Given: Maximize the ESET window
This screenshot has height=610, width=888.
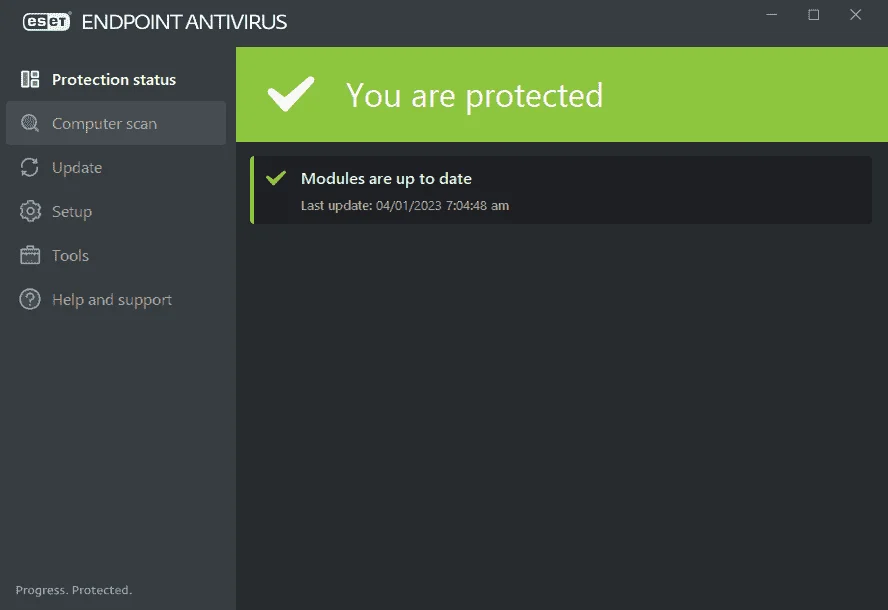Looking at the screenshot, I should click(813, 15).
